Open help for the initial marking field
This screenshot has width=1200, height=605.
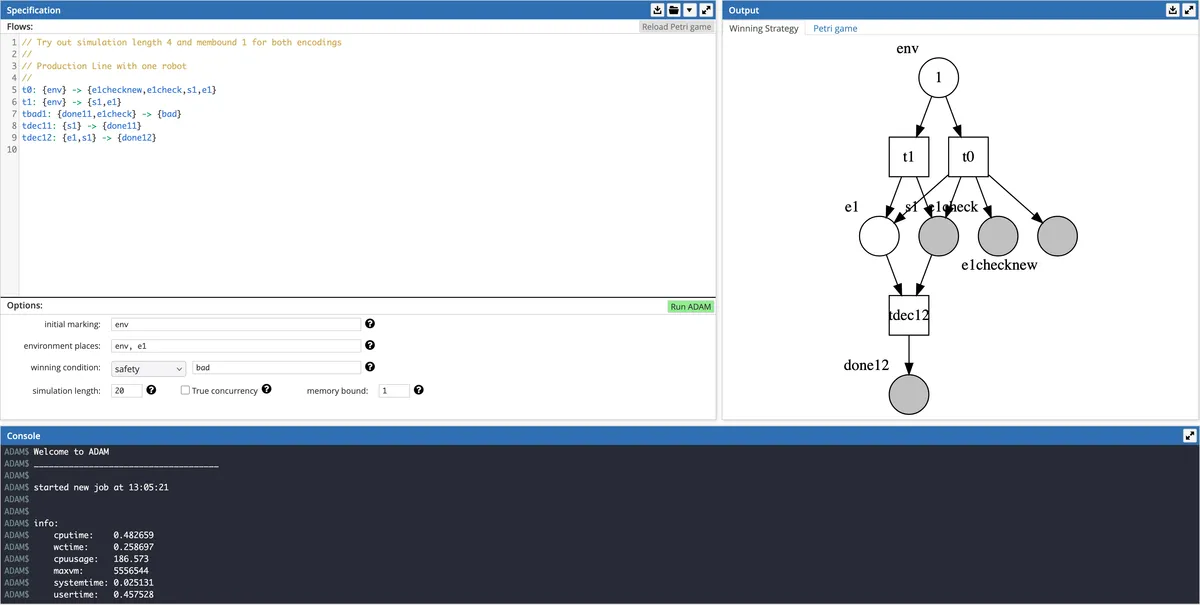pos(370,324)
